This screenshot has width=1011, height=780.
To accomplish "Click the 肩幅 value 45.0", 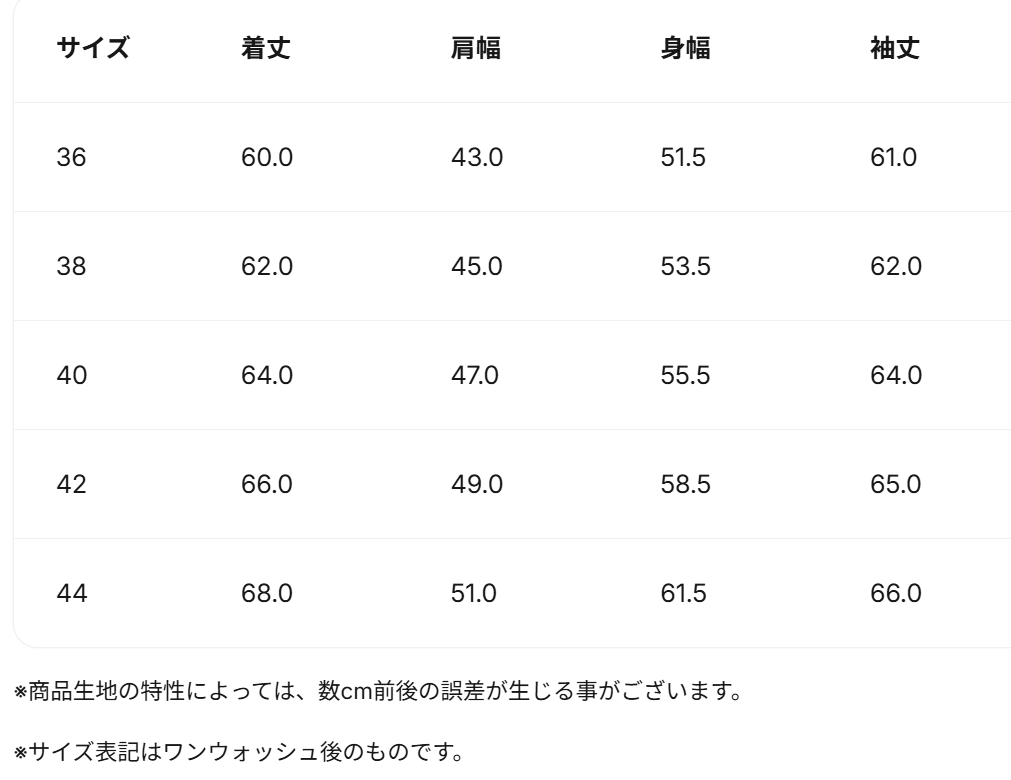I will 476,266.
